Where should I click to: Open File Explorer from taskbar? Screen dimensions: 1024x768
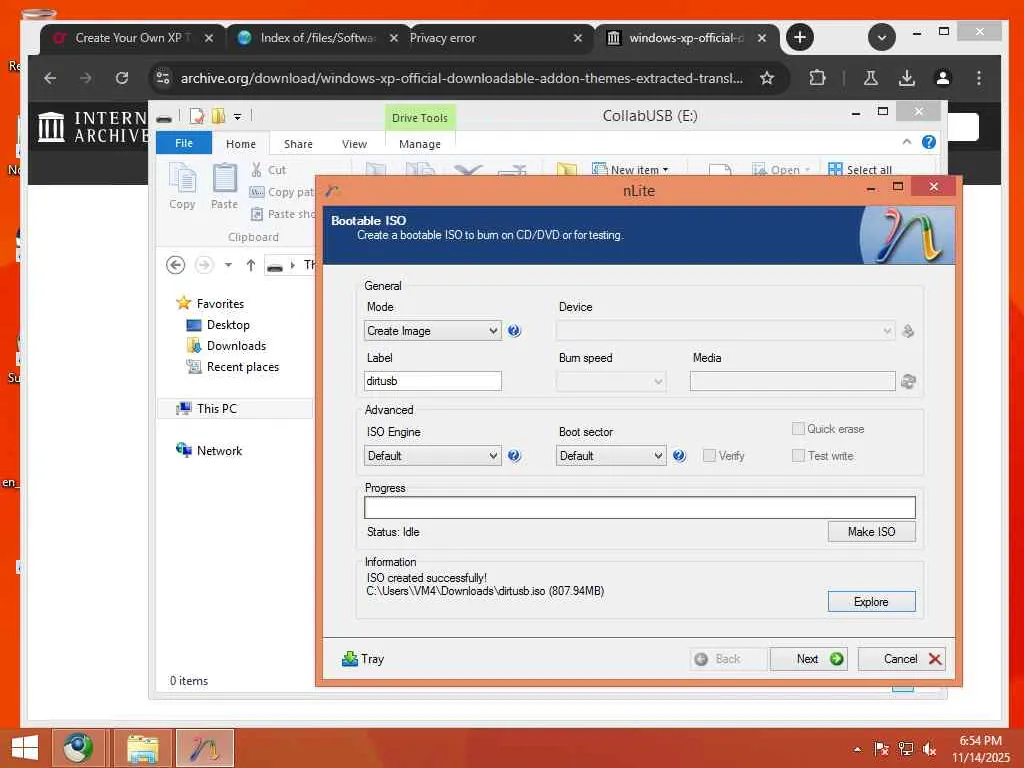pyautogui.click(x=142, y=748)
